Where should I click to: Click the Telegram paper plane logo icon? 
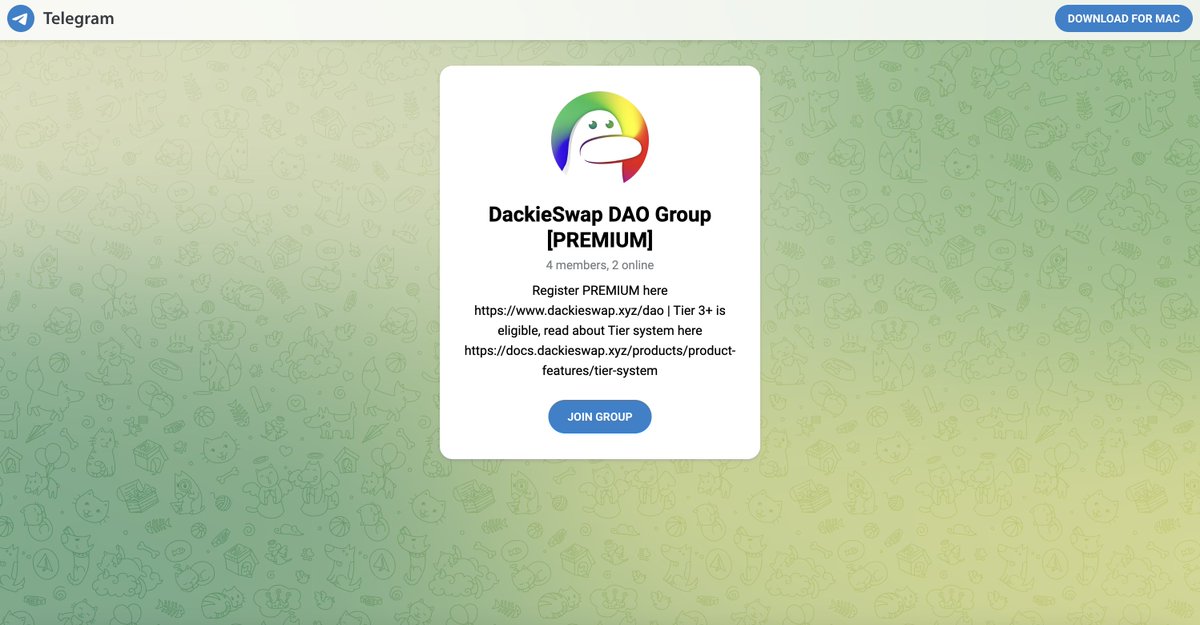[x=20, y=19]
